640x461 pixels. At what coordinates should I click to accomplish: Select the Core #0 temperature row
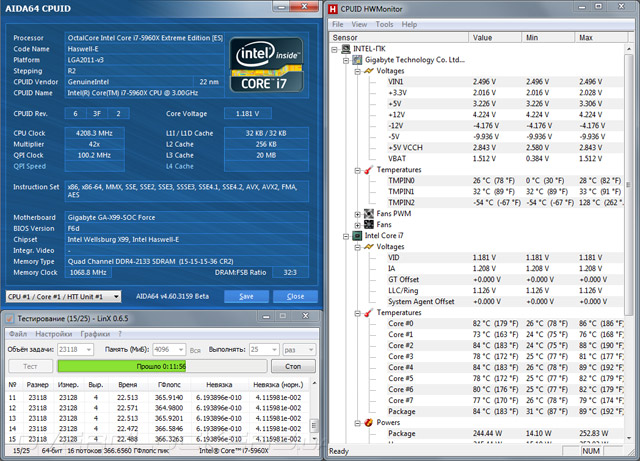coord(505,323)
